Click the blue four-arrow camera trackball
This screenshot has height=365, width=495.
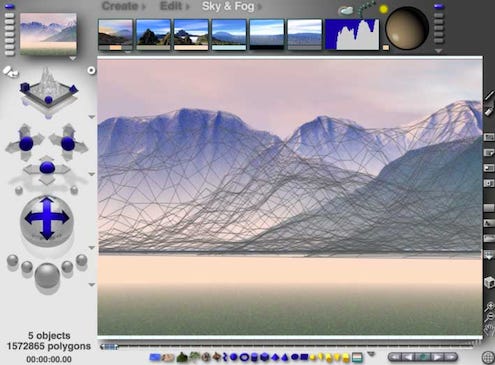coord(47,218)
